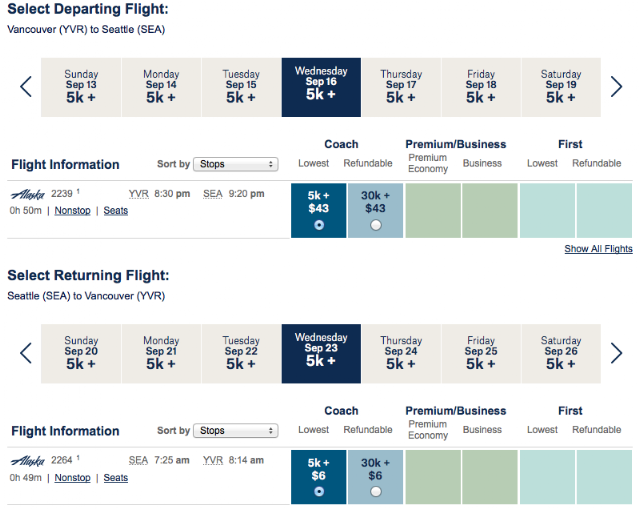Screen dimensions: 640x510
Task: Click next week arrow for returning dates
Action: tap(616, 353)
